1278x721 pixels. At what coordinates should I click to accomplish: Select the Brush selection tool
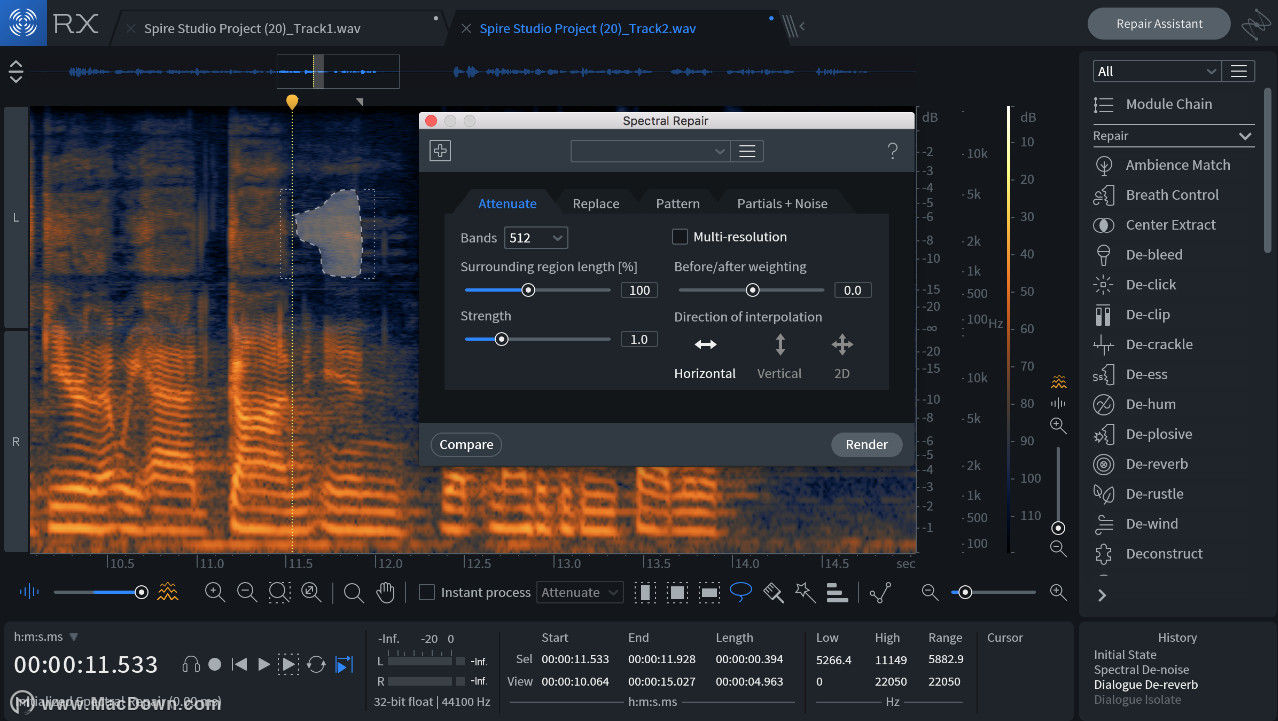pyautogui.click(x=773, y=592)
